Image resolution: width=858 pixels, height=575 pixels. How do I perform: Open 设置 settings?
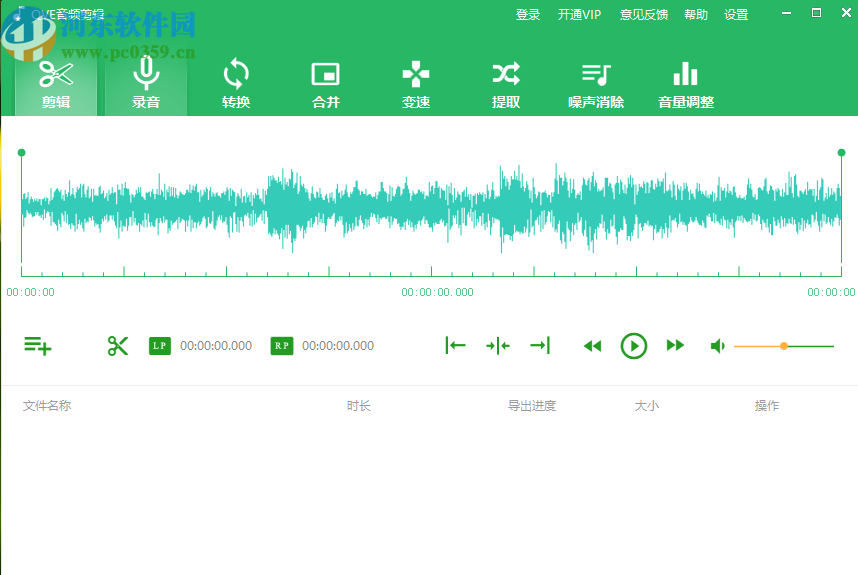coord(736,15)
